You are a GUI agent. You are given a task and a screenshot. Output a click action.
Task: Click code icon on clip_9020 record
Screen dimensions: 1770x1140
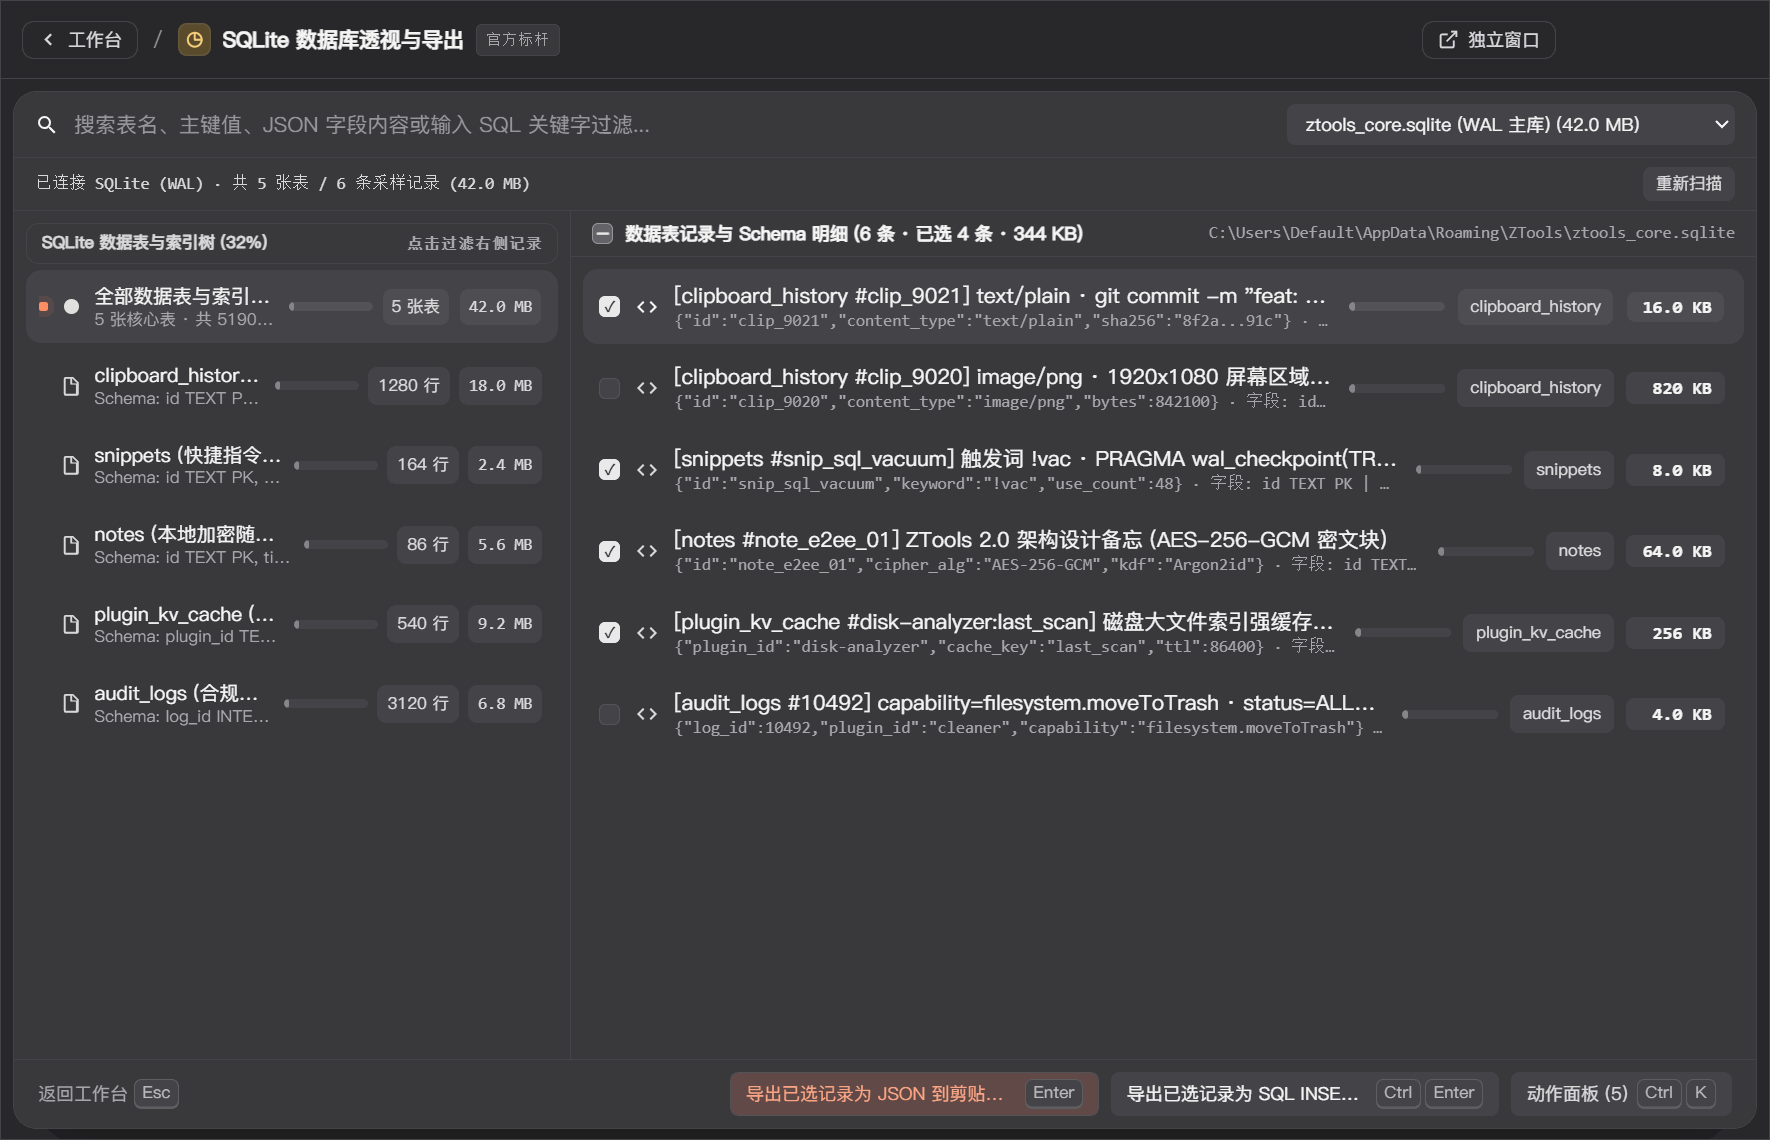pos(647,388)
